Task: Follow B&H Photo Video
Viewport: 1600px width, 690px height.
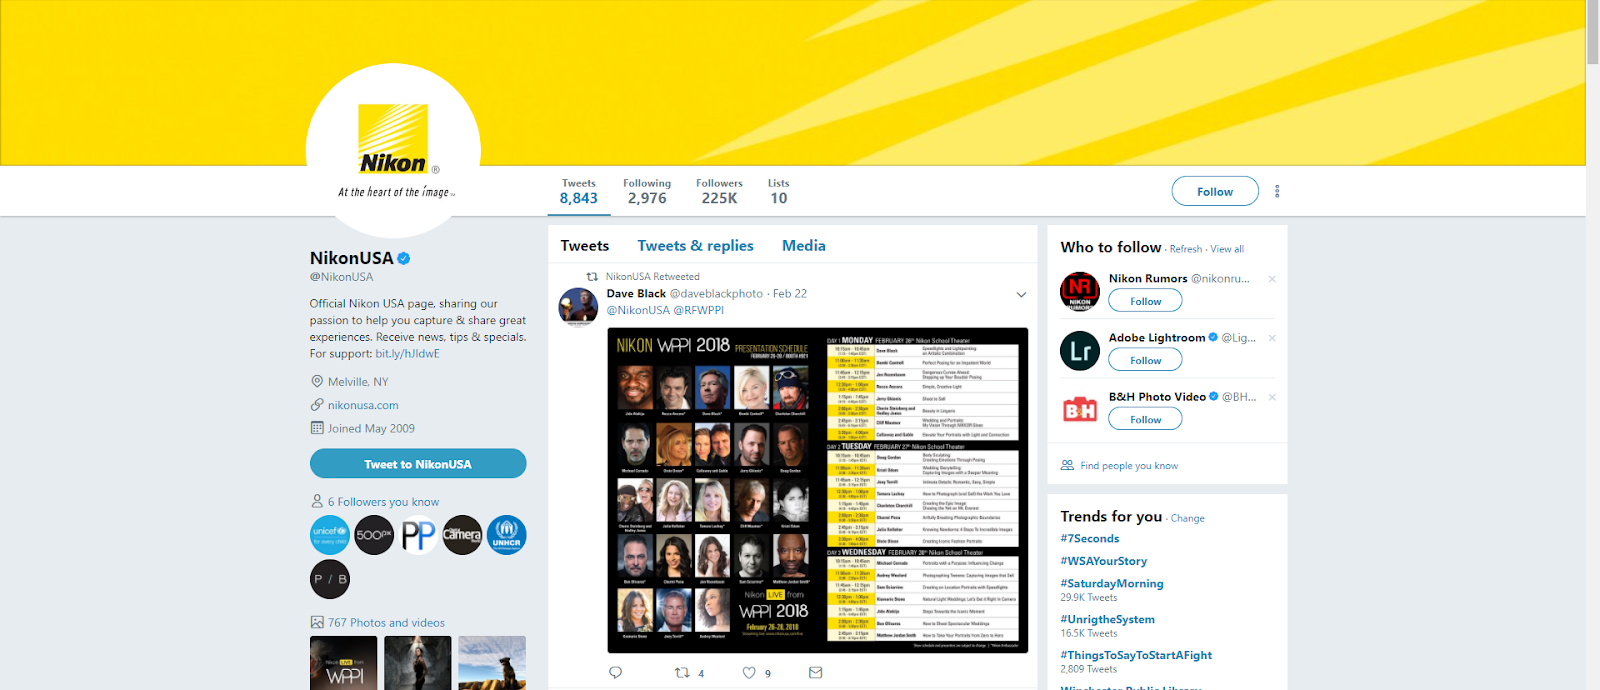Action: click(1145, 419)
